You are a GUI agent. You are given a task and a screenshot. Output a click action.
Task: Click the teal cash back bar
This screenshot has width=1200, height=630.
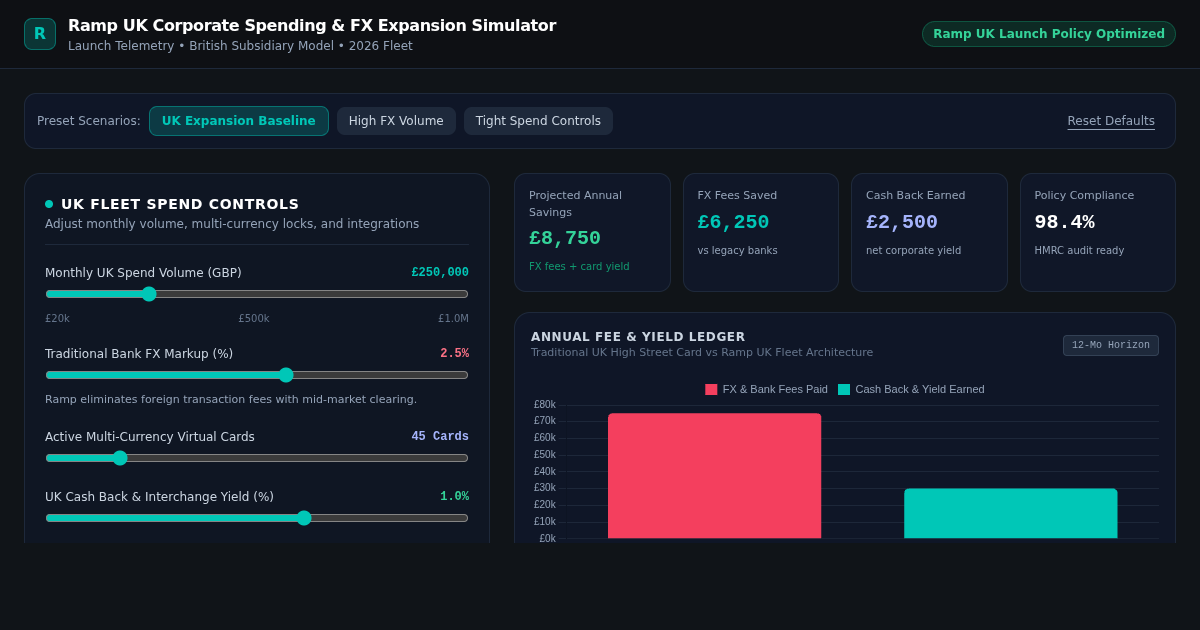1010,514
